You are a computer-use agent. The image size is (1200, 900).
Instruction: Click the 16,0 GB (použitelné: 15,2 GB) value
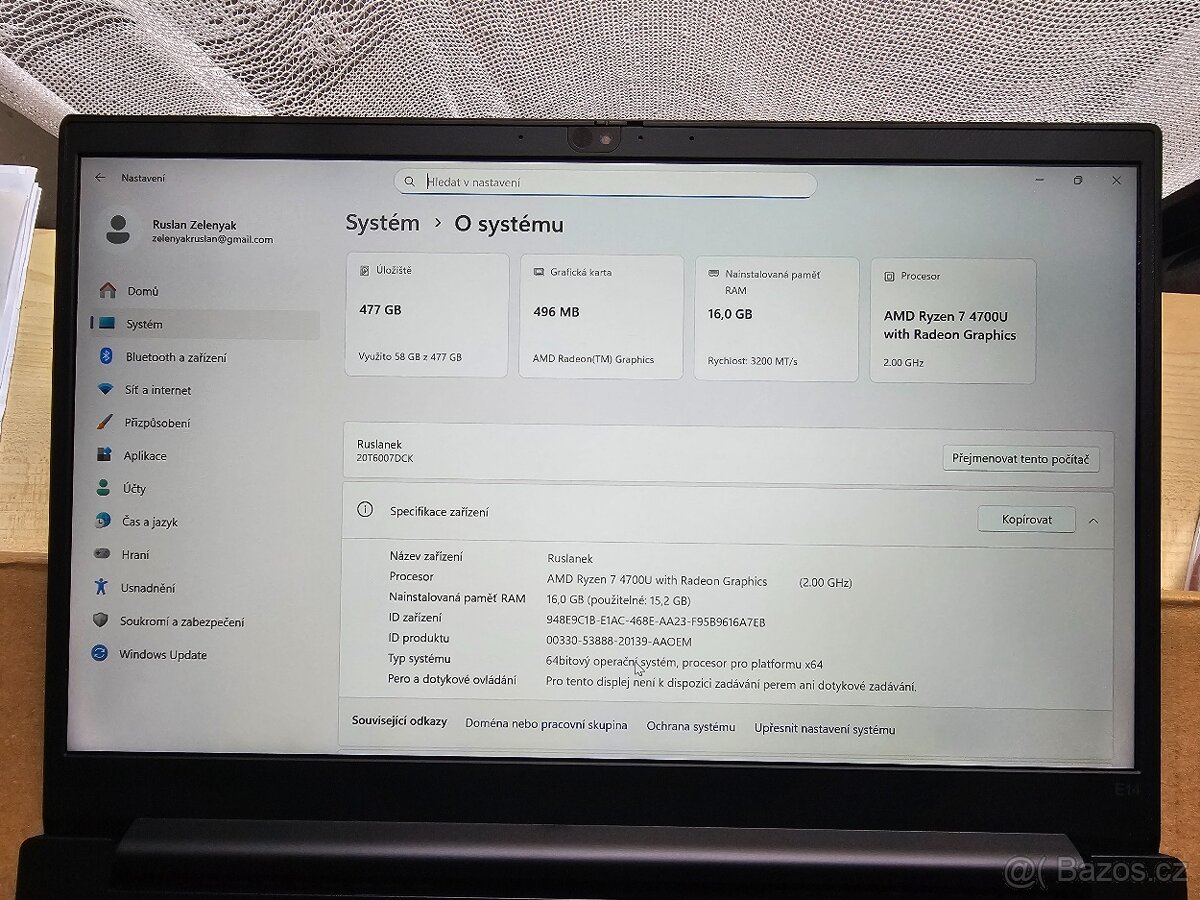point(618,600)
